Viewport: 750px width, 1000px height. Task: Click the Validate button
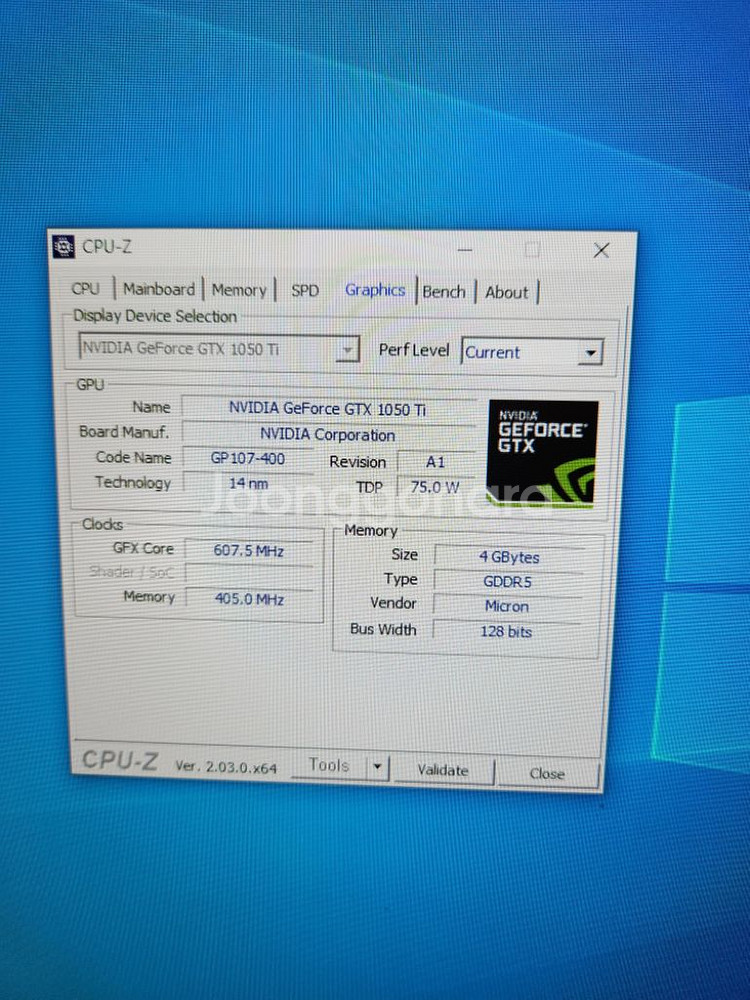(x=443, y=770)
